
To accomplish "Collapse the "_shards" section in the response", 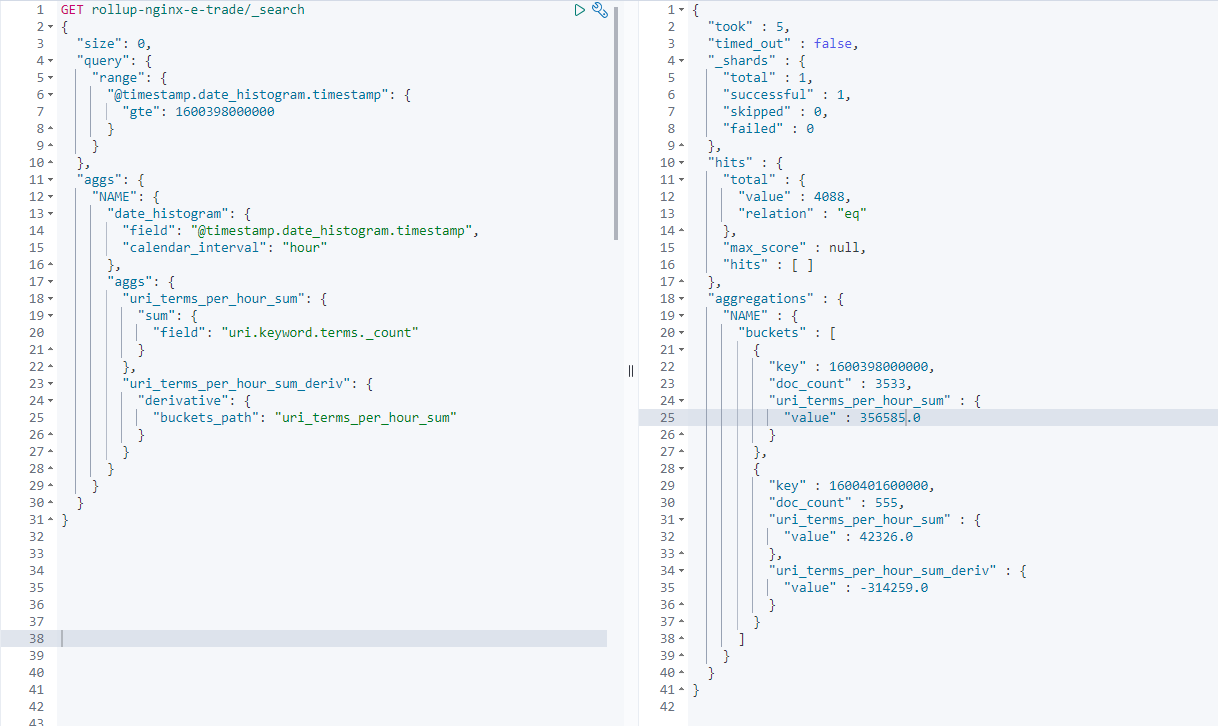I will (x=681, y=61).
